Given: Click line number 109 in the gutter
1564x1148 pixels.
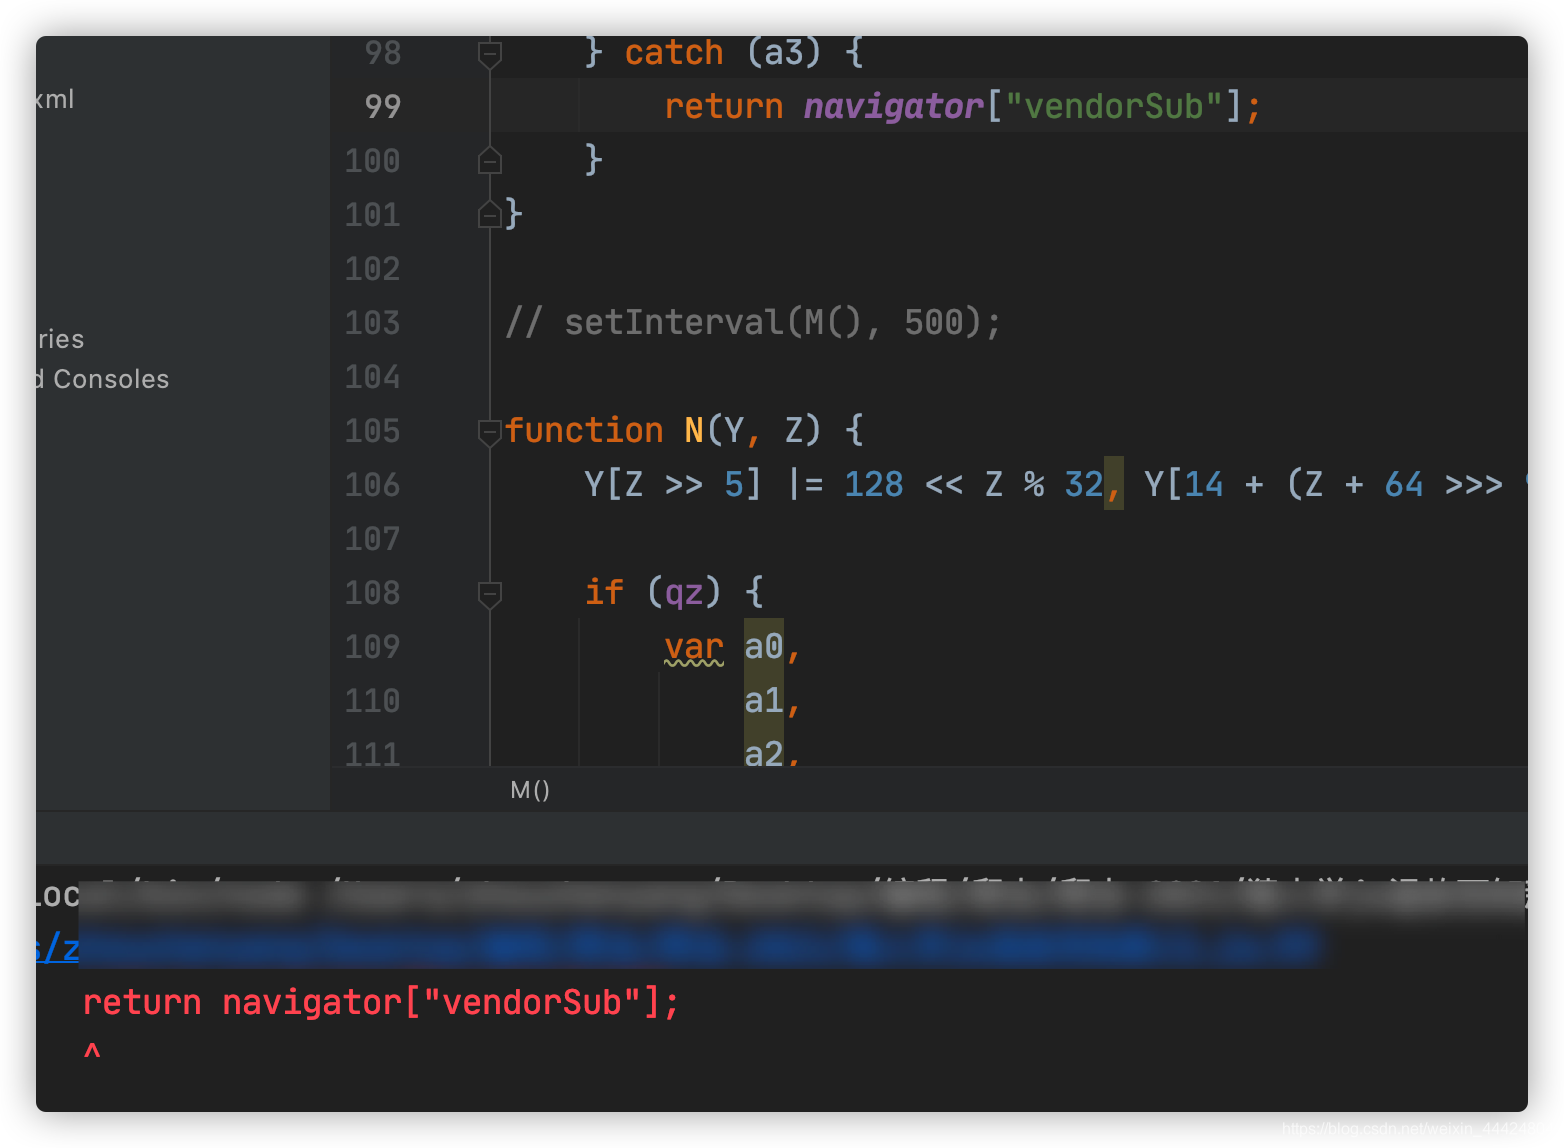Looking at the screenshot, I should [372, 646].
